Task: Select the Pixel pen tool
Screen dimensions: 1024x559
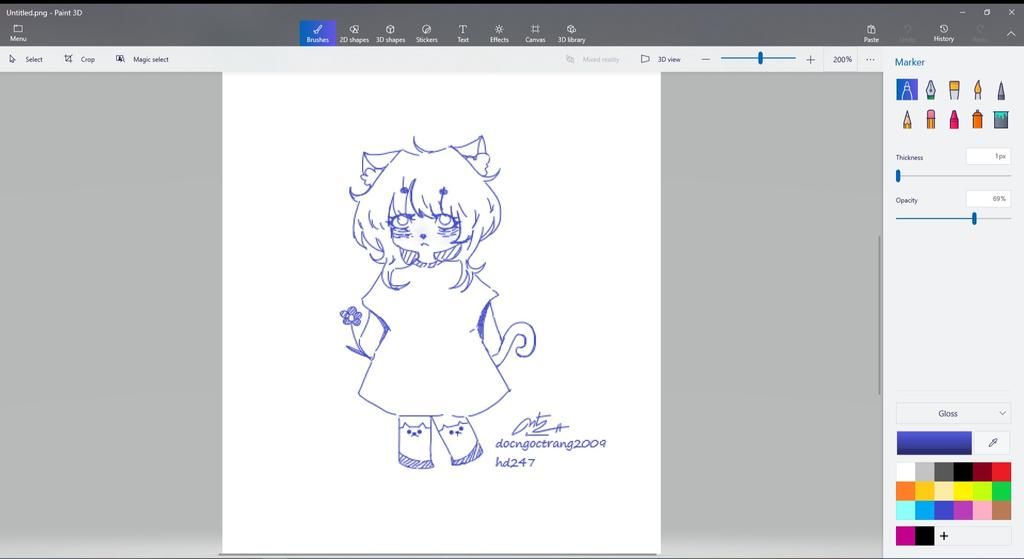Action: coord(1000,89)
